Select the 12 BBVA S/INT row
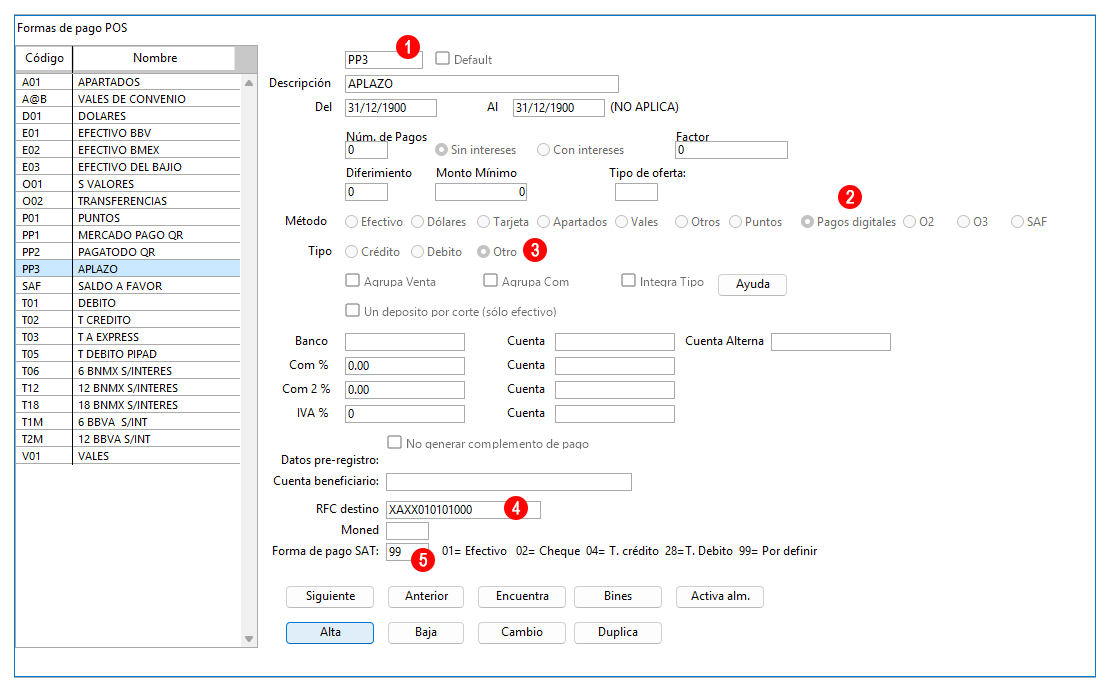The width and height of the screenshot is (1110, 692). pyautogui.click(x=128, y=439)
